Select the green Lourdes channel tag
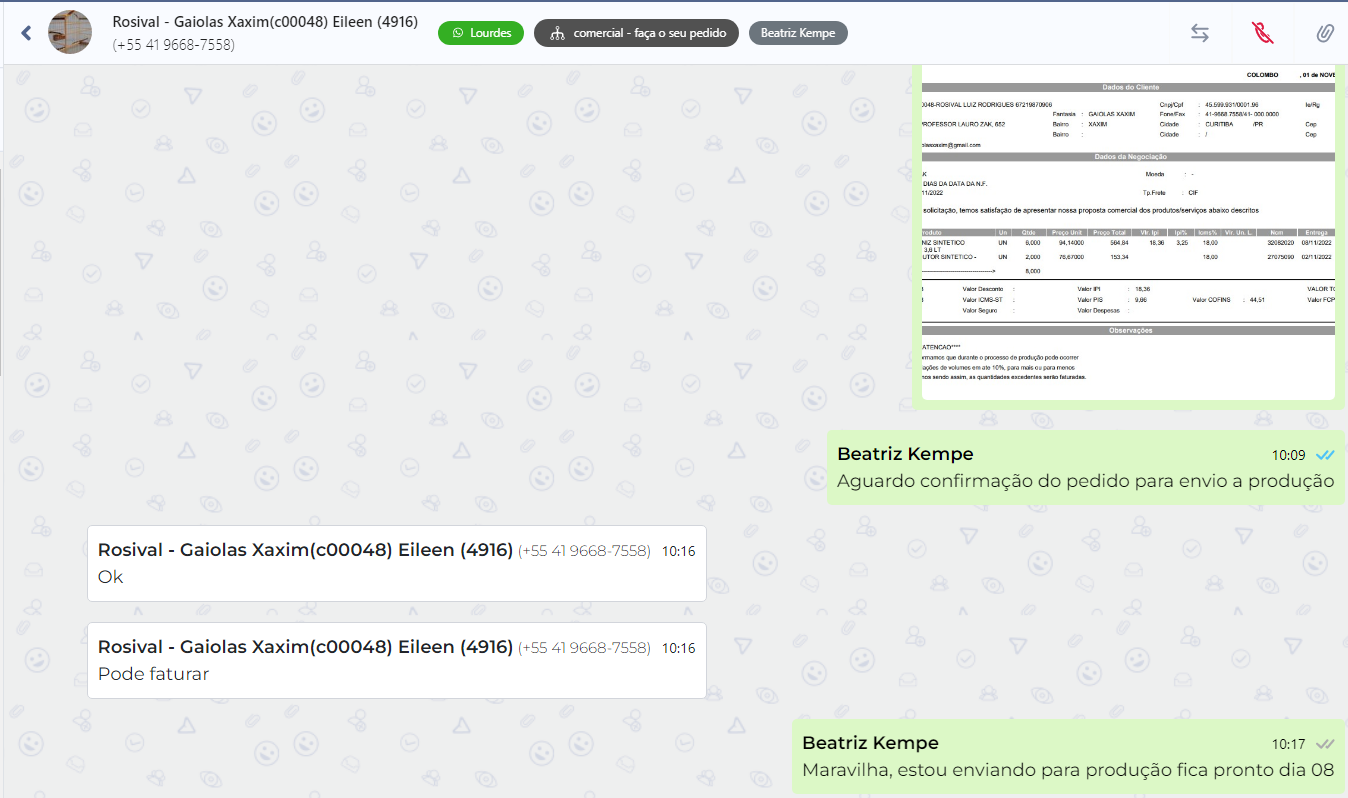The width and height of the screenshot is (1348, 798). pos(481,33)
